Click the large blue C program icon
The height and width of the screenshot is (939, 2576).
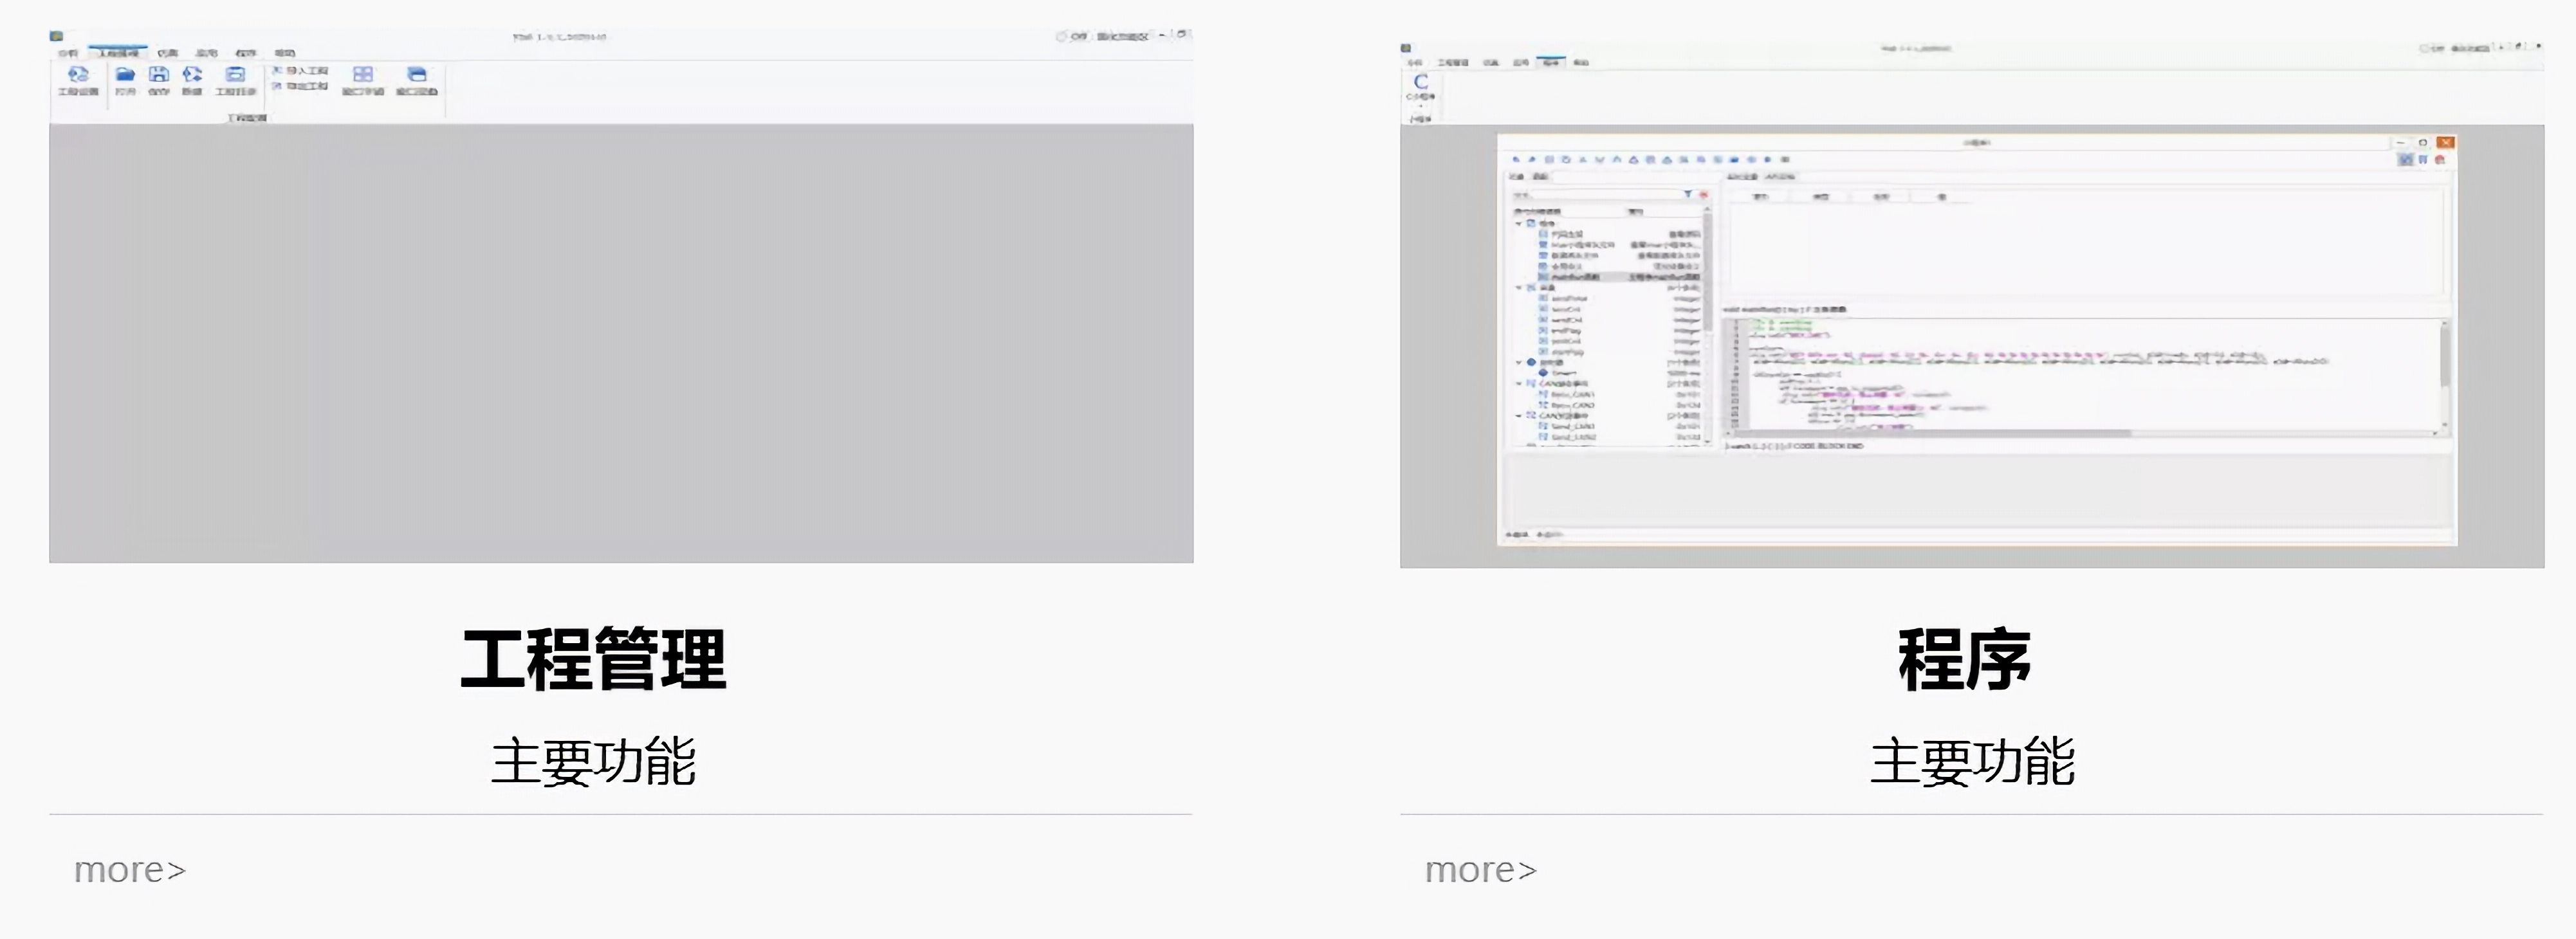[x=1420, y=82]
